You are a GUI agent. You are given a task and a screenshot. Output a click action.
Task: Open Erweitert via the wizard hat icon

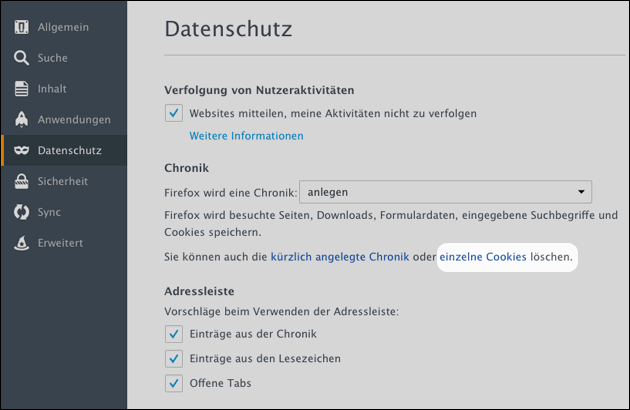[x=21, y=244]
